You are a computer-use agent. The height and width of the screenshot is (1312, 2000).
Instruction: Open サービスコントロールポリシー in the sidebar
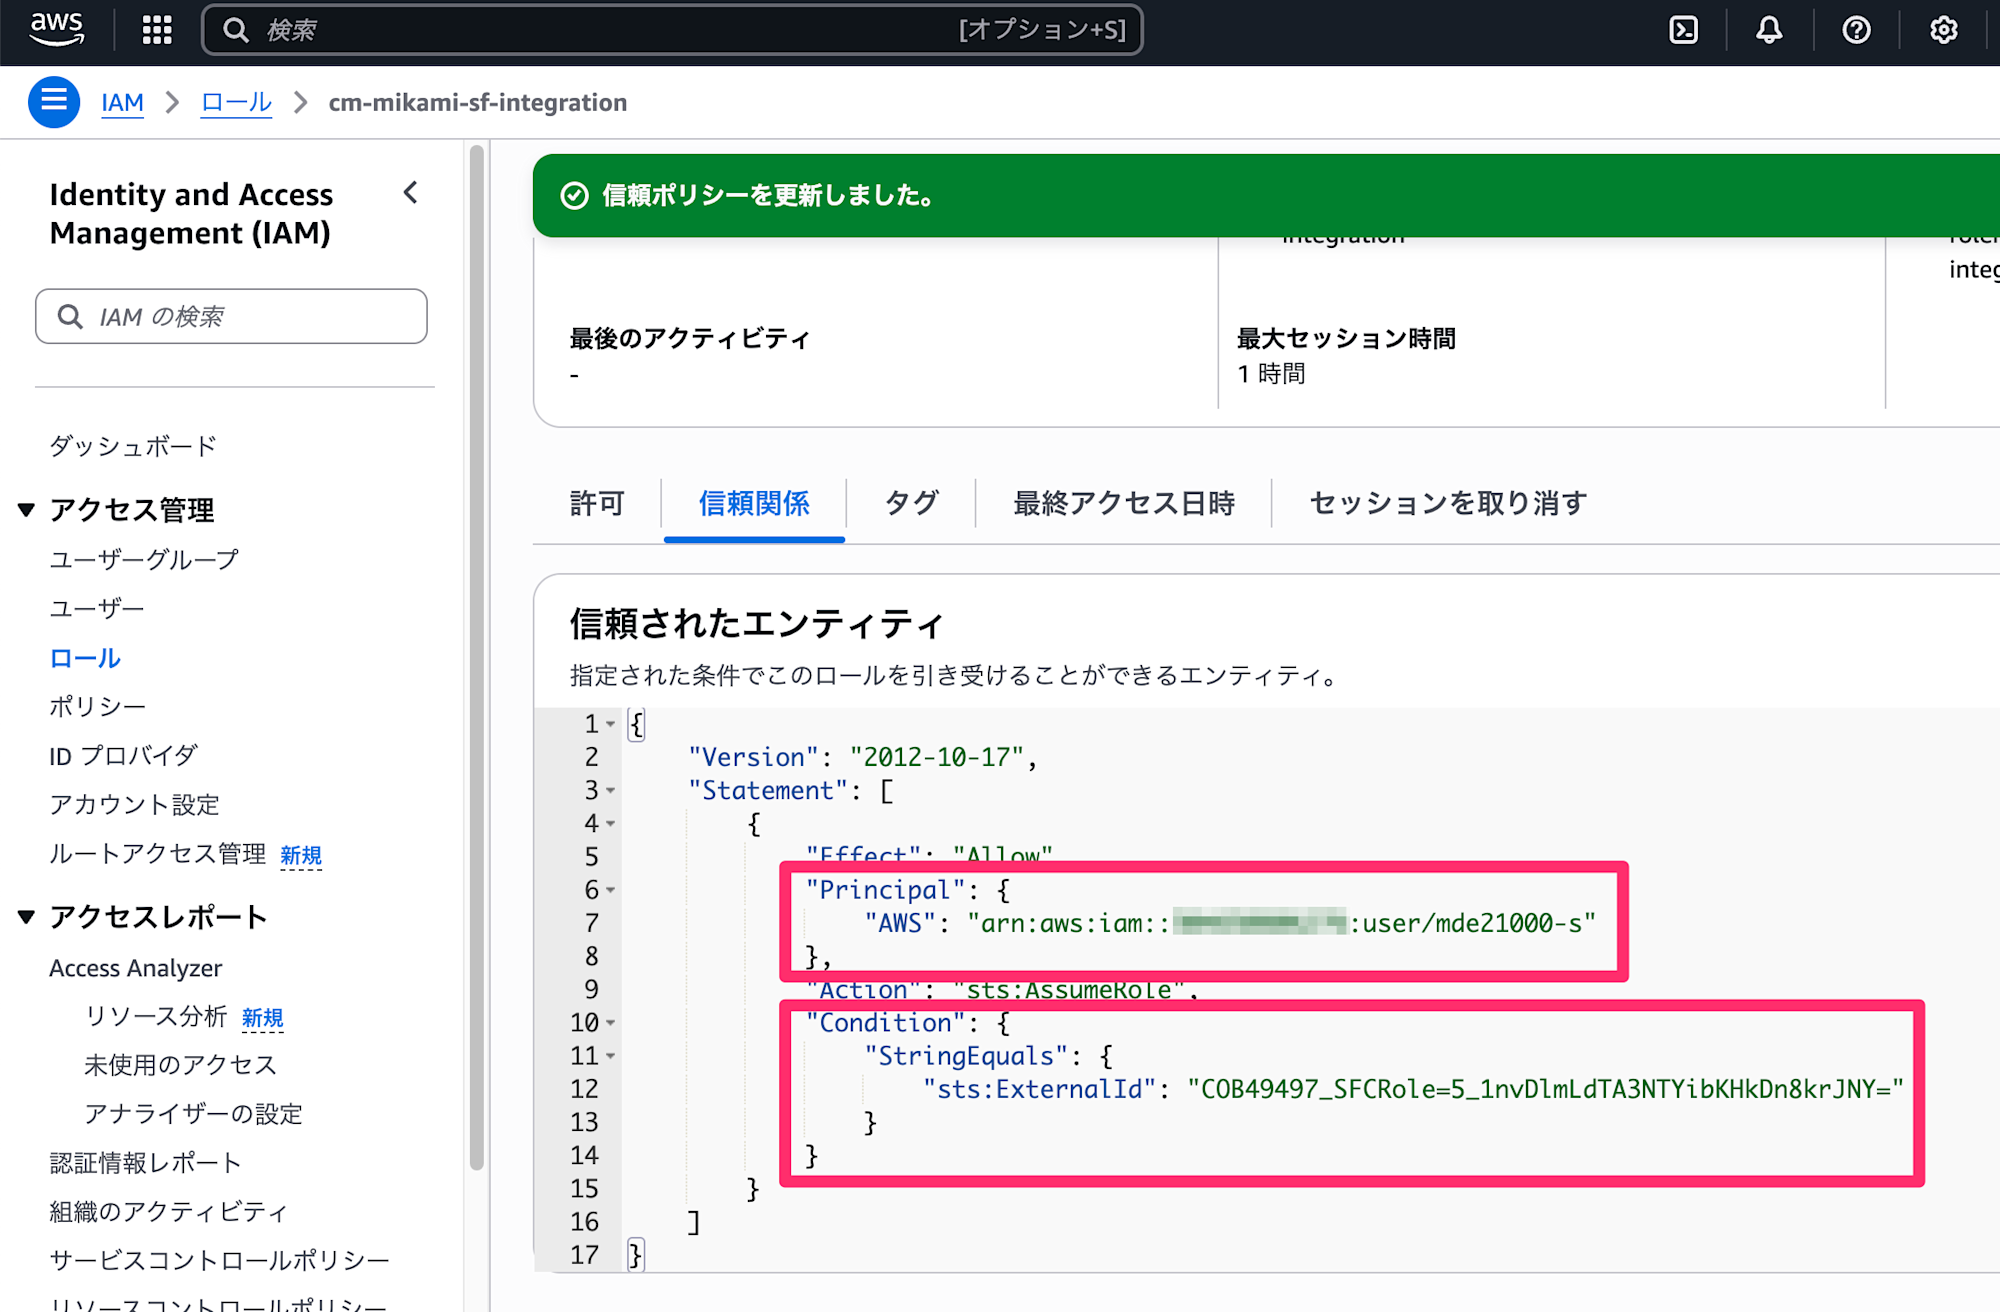click(x=219, y=1261)
